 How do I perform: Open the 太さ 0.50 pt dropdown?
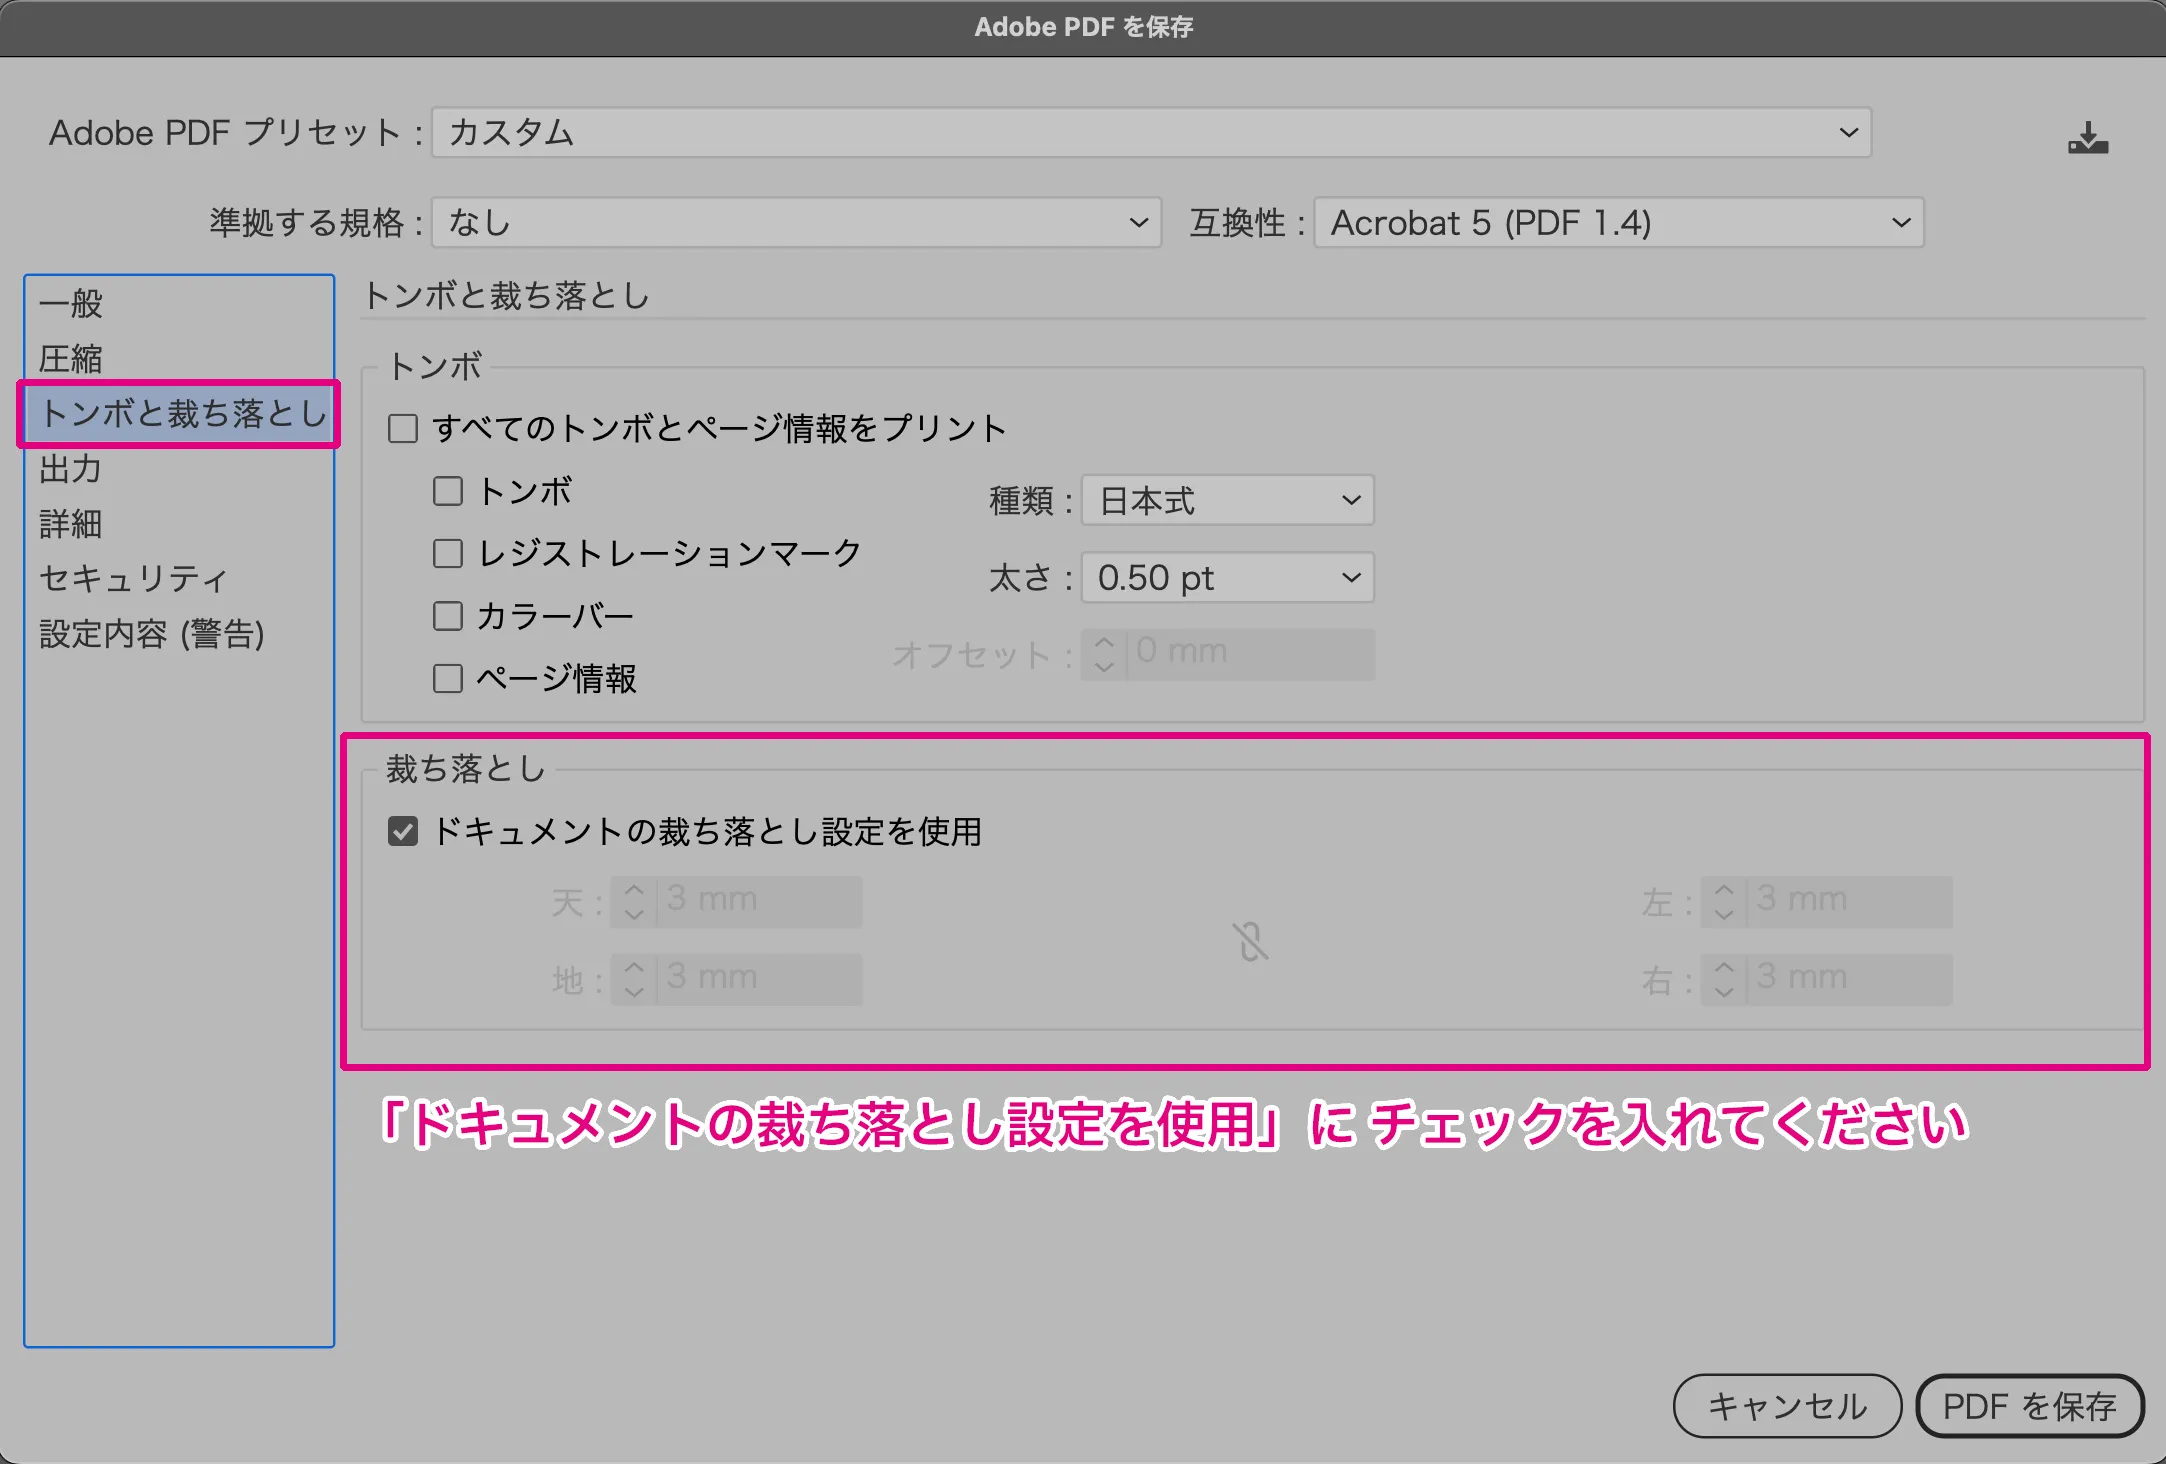click(1228, 577)
